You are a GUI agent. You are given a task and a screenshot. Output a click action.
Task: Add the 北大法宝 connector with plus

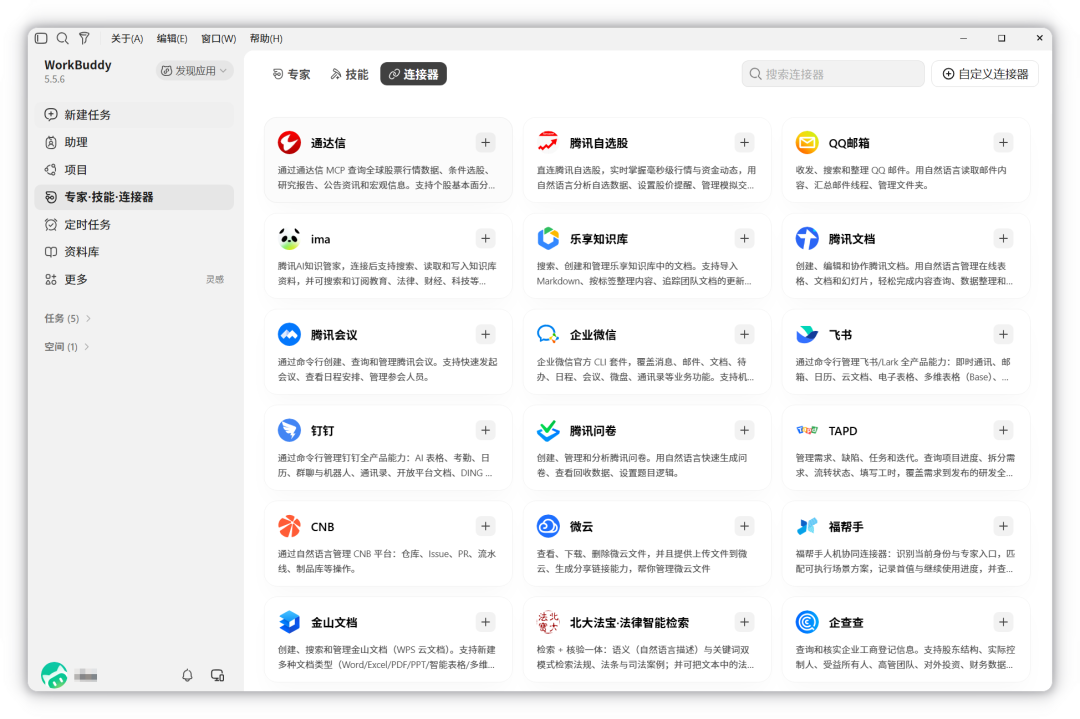pos(745,622)
